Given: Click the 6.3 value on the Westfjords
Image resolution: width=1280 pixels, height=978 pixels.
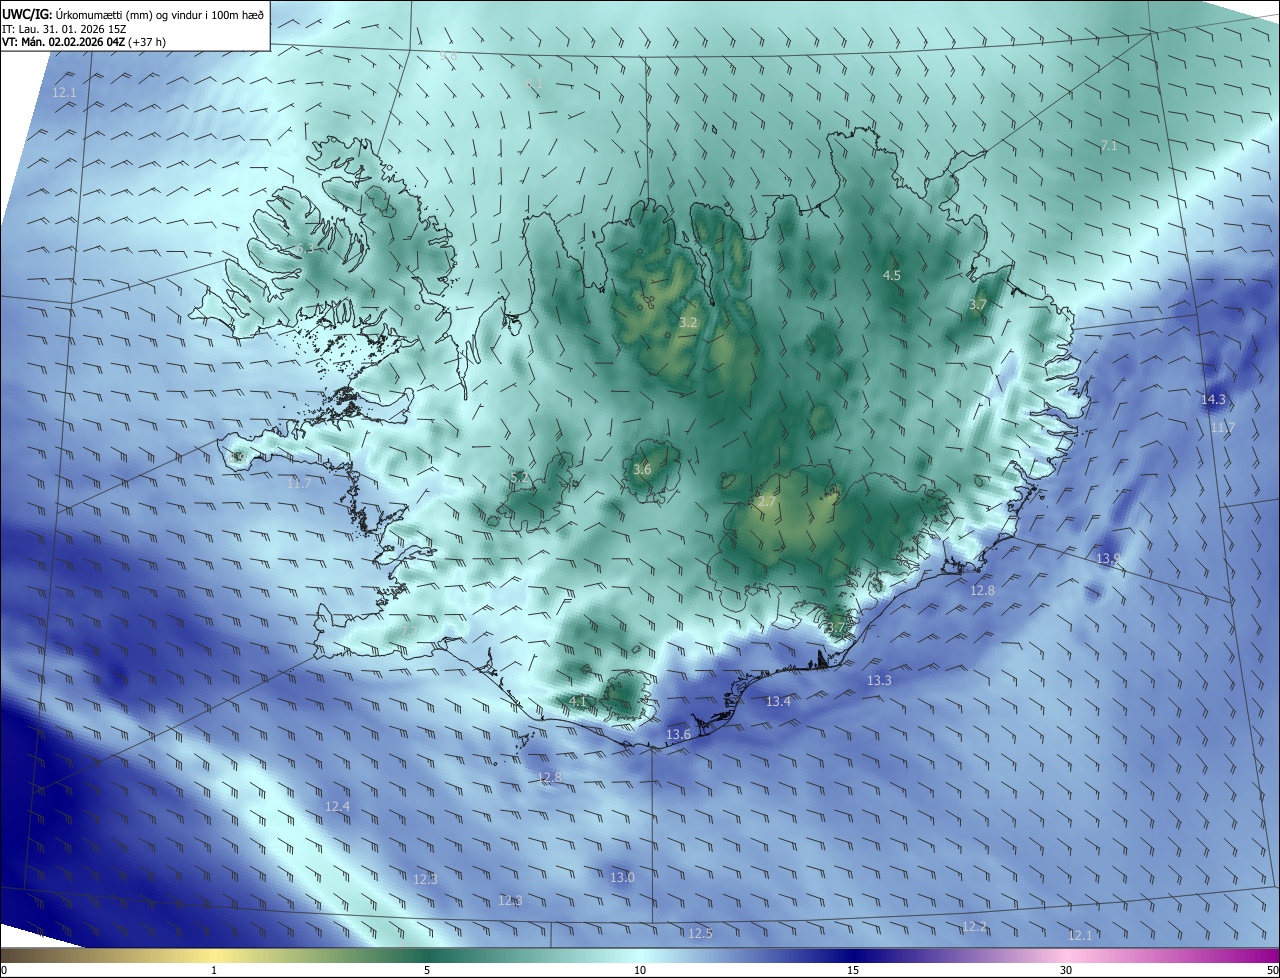Looking at the screenshot, I should click(x=304, y=249).
